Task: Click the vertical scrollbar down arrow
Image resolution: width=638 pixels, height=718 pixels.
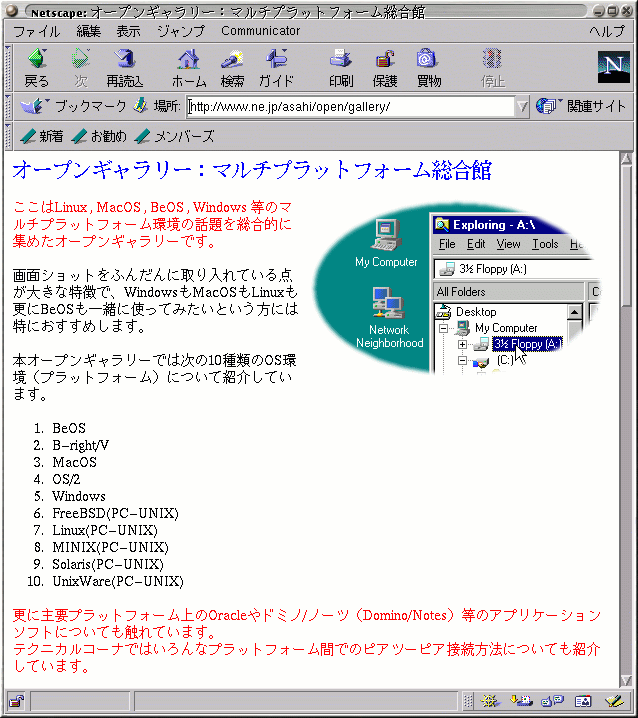Action: pyautogui.click(x=626, y=680)
